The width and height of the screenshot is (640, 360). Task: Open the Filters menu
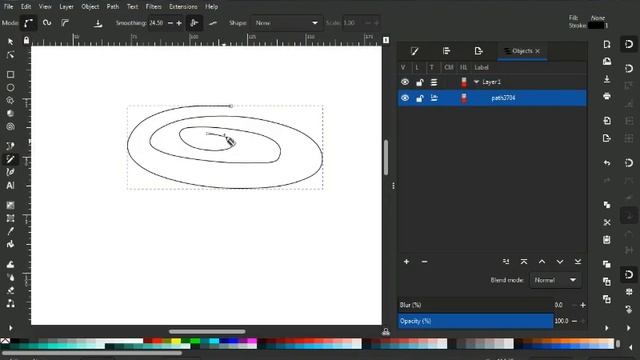[x=153, y=7]
